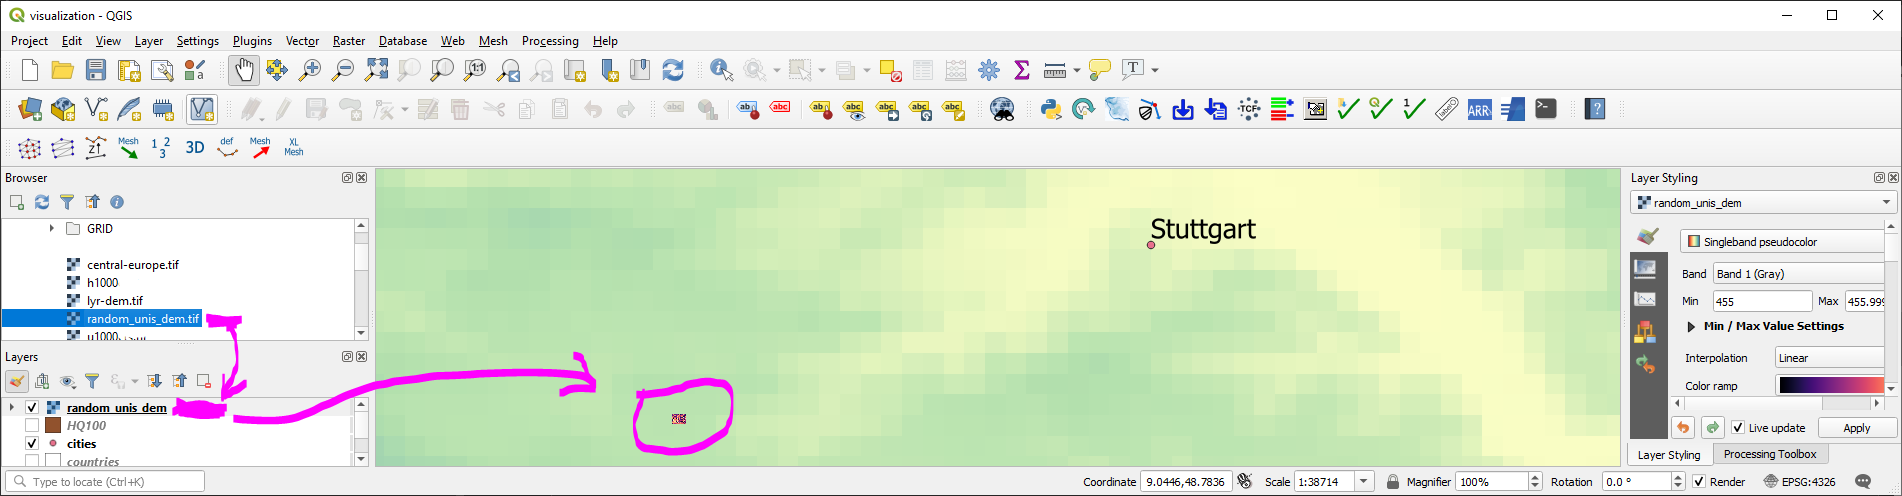Image resolution: width=1902 pixels, height=496 pixels.
Task: Open the ARR plugin icon
Action: pyautogui.click(x=1479, y=109)
